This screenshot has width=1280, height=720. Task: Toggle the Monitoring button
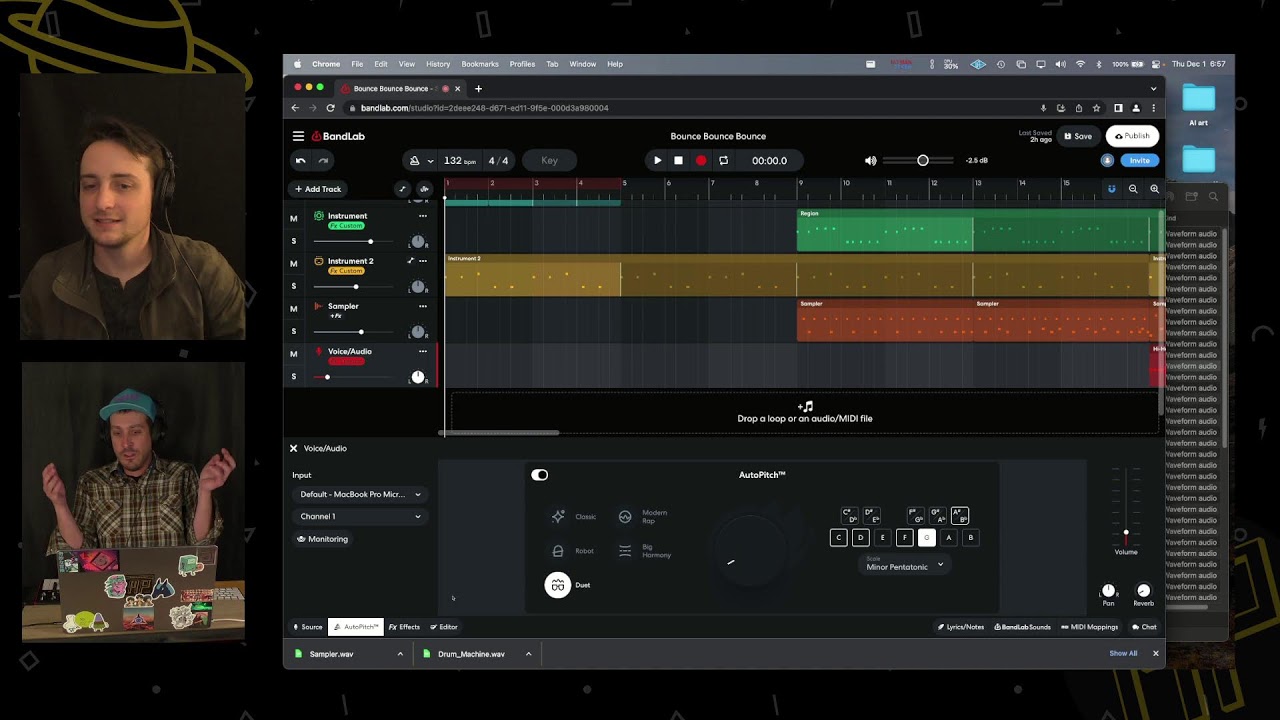323,539
